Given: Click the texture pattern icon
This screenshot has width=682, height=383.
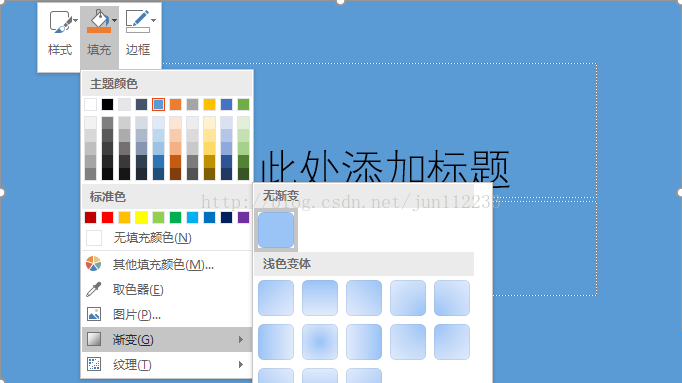Looking at the screenshot, I should point(94,364).
